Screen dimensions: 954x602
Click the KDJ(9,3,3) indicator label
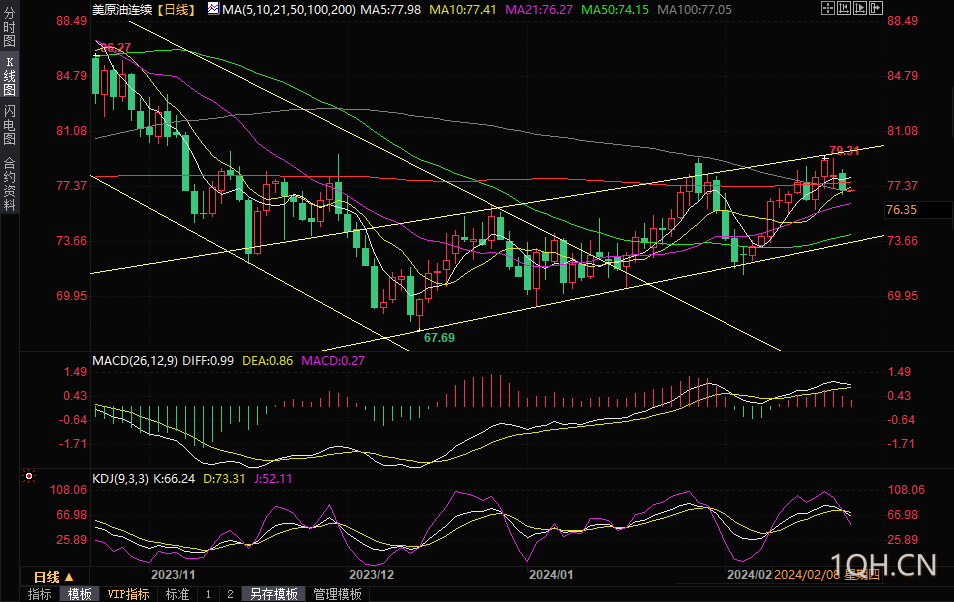120,478
